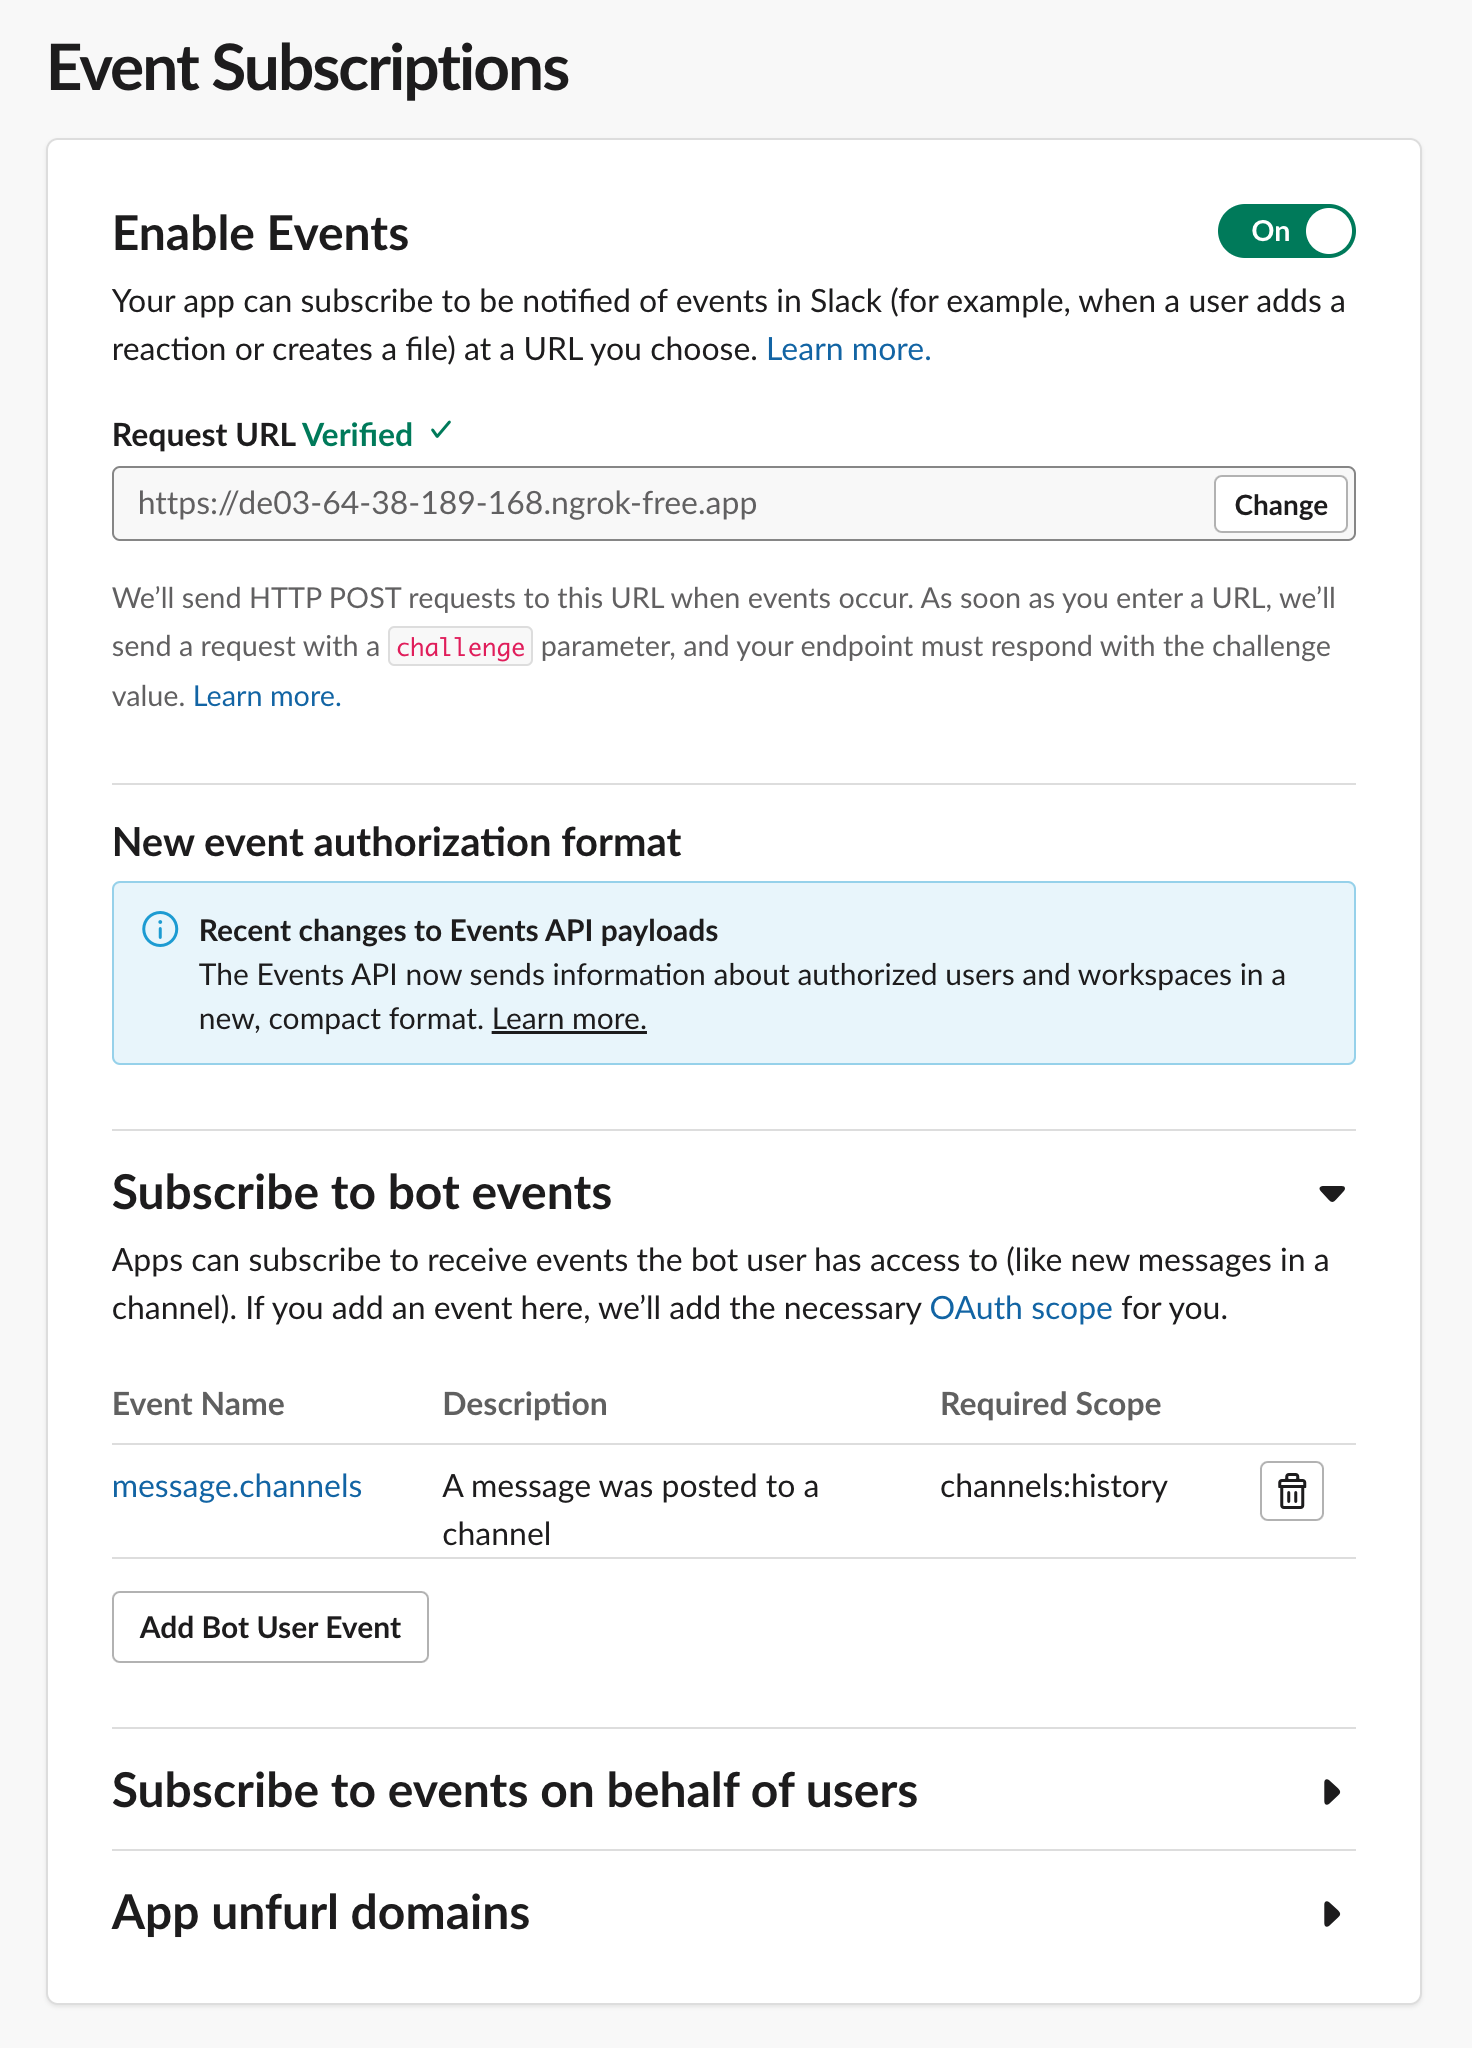
Task: Open the OAuth scope link
Action: (1020, 1308)
